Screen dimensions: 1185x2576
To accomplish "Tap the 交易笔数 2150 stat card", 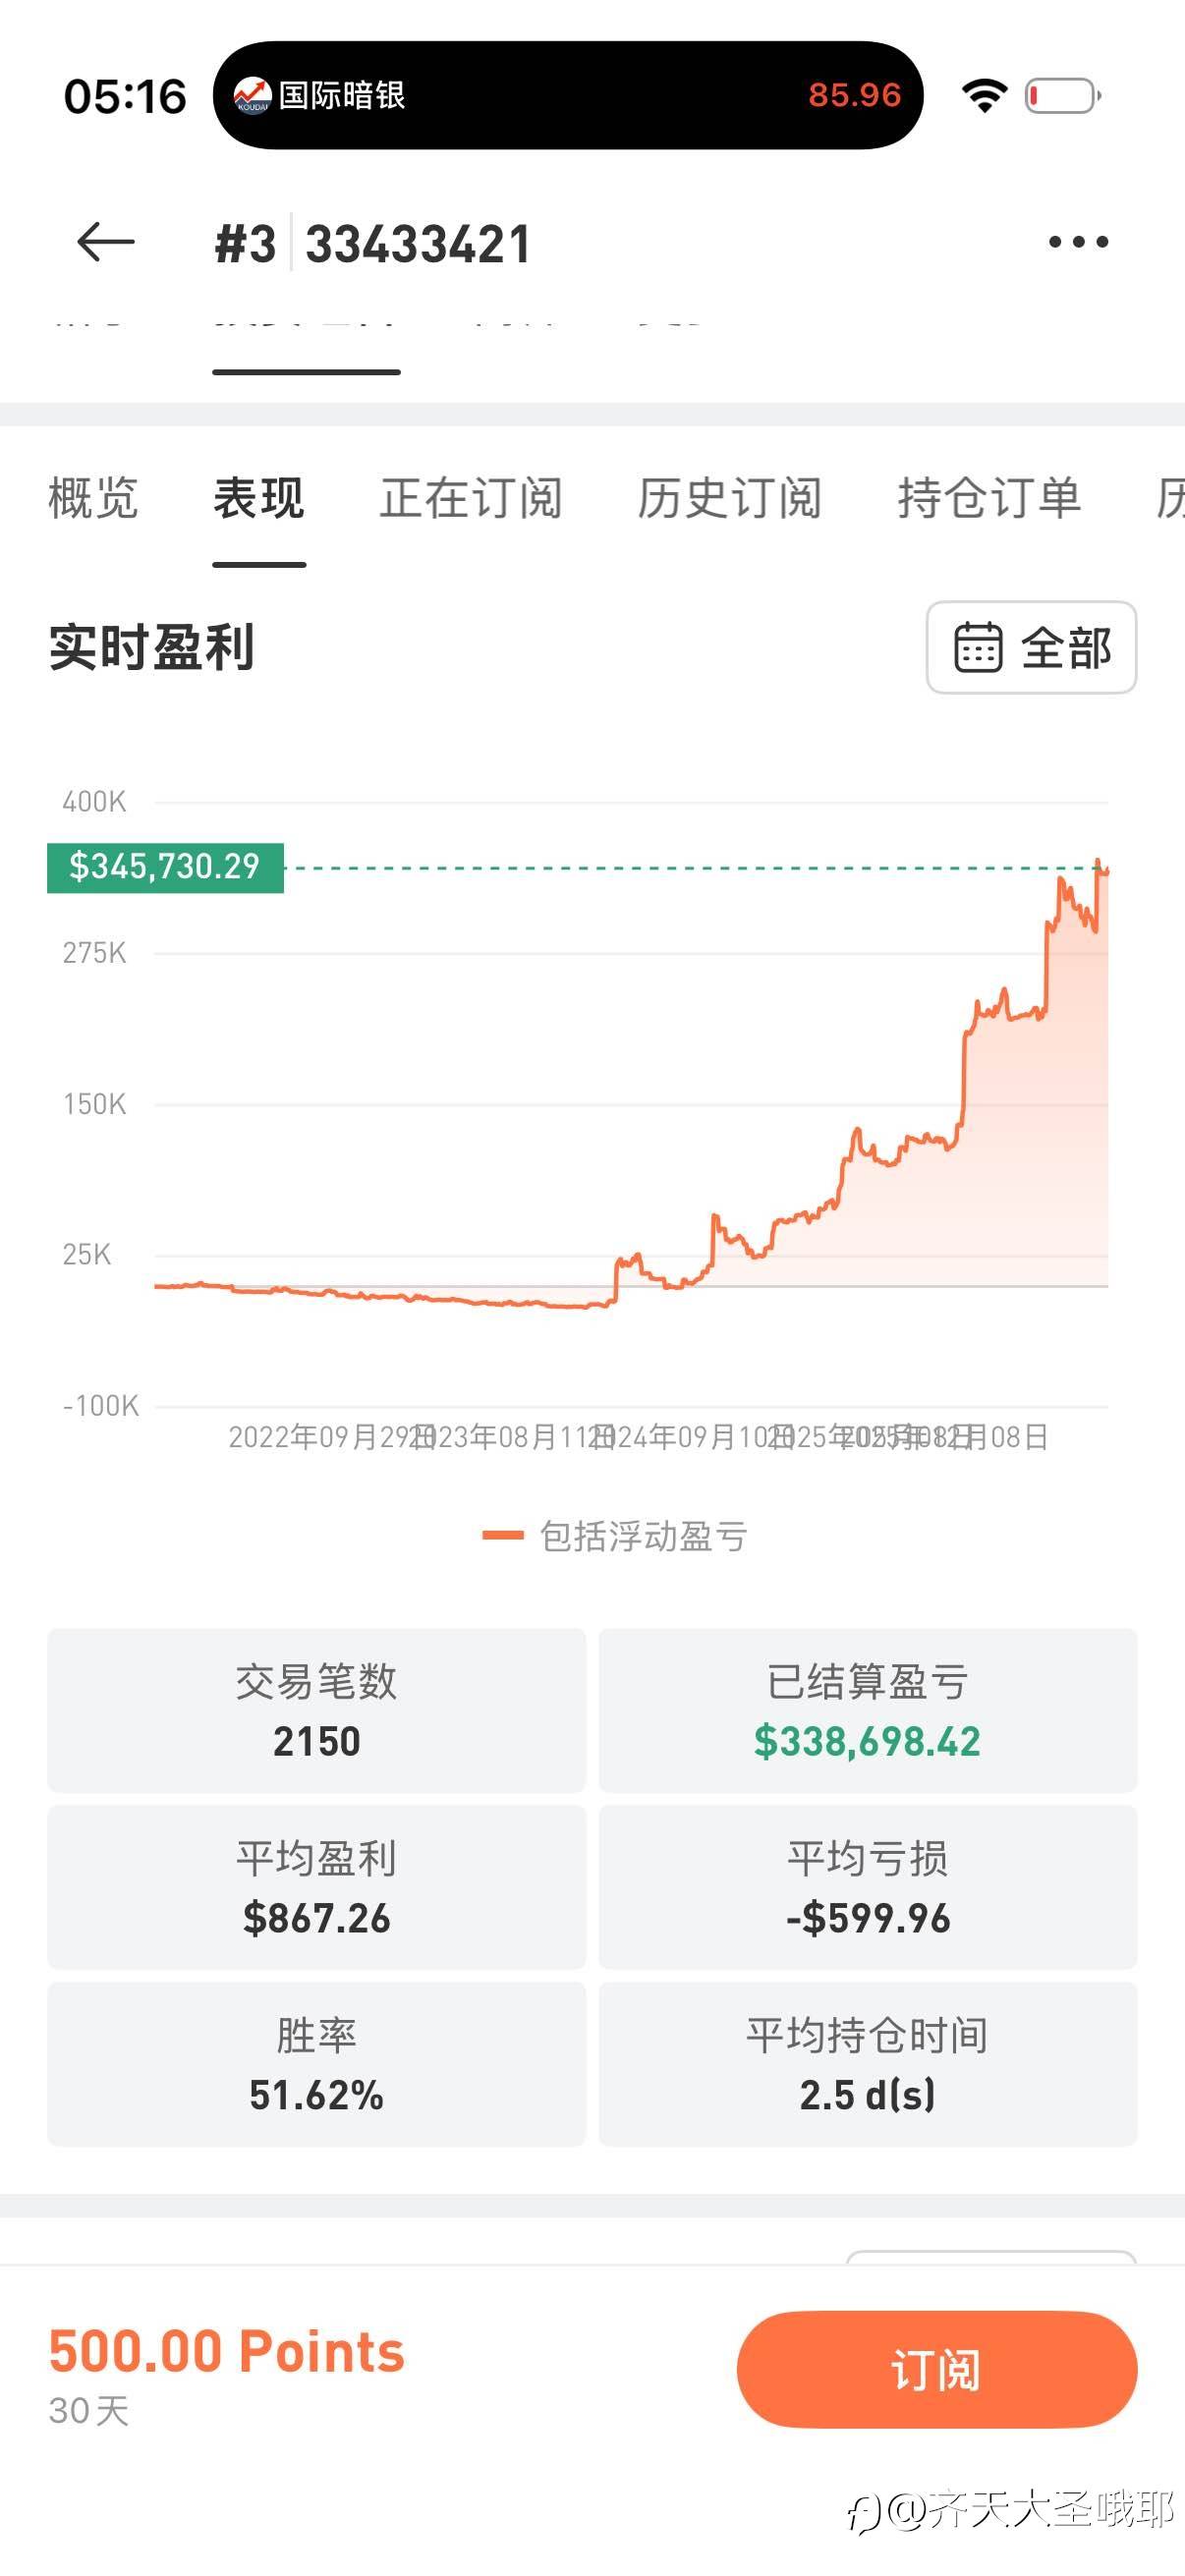I will point(316,1710).
